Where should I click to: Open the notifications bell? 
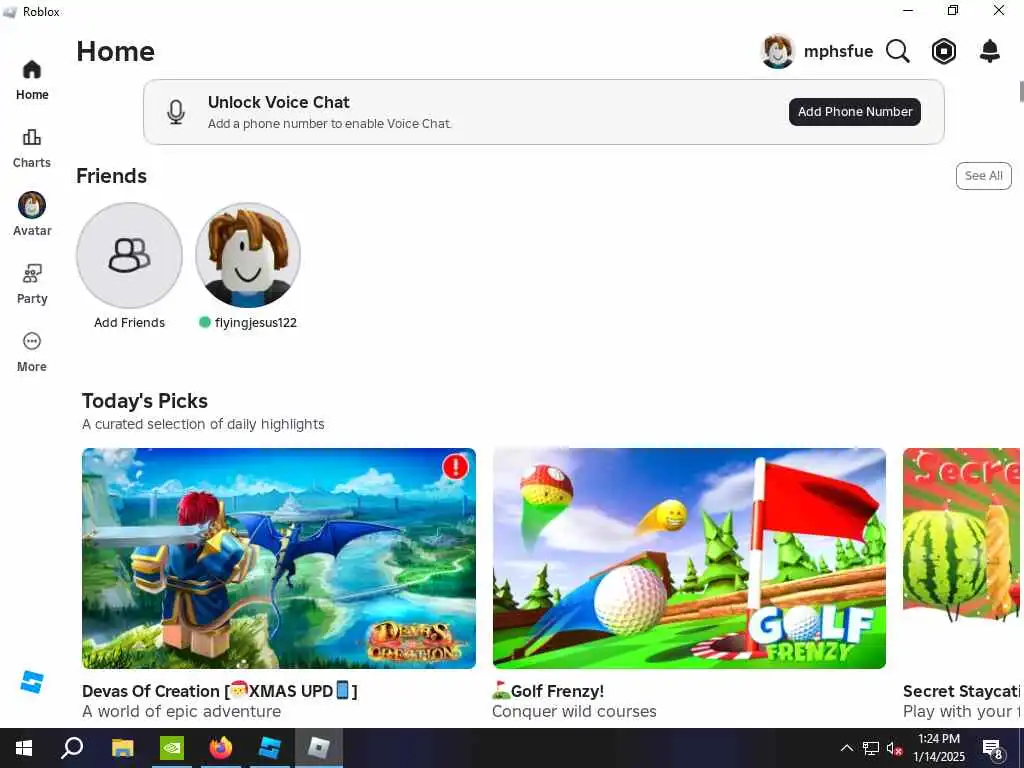coord(990,51)
